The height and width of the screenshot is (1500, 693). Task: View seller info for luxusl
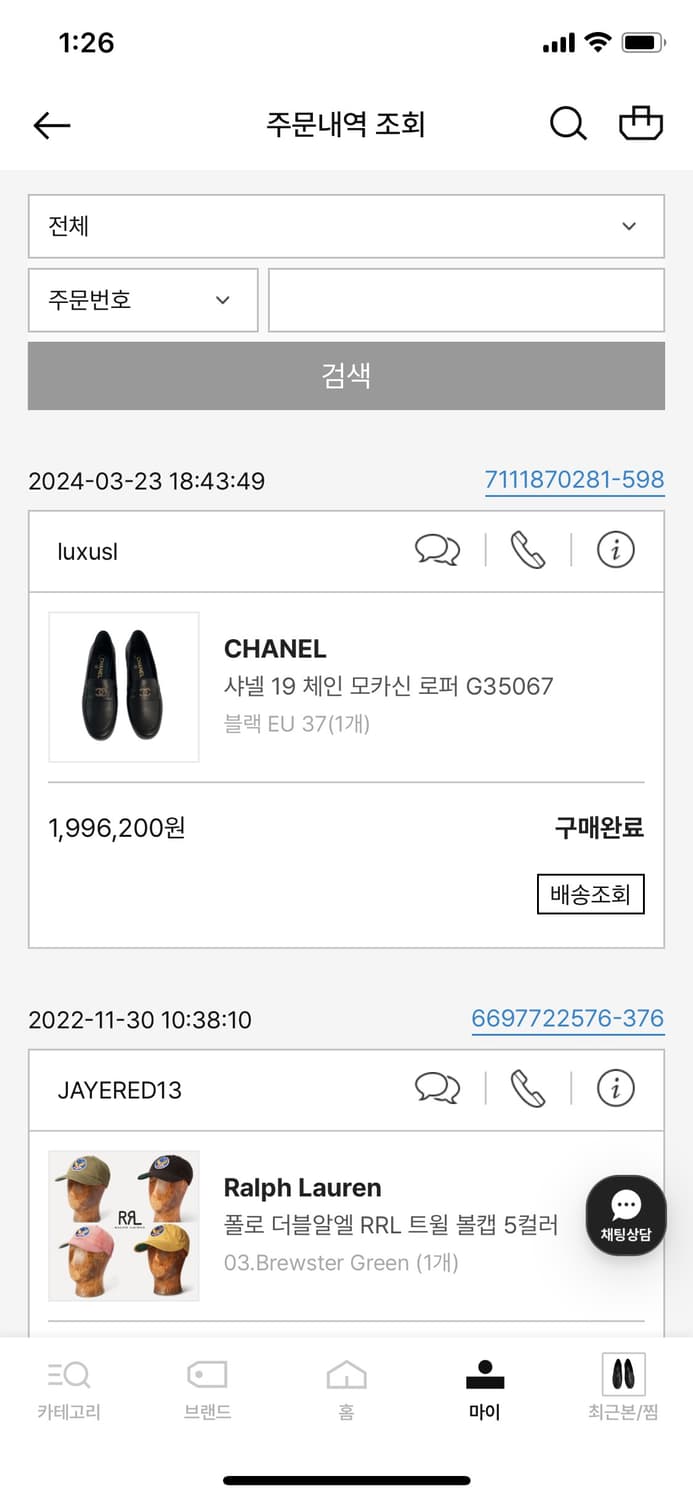point(616,549)
